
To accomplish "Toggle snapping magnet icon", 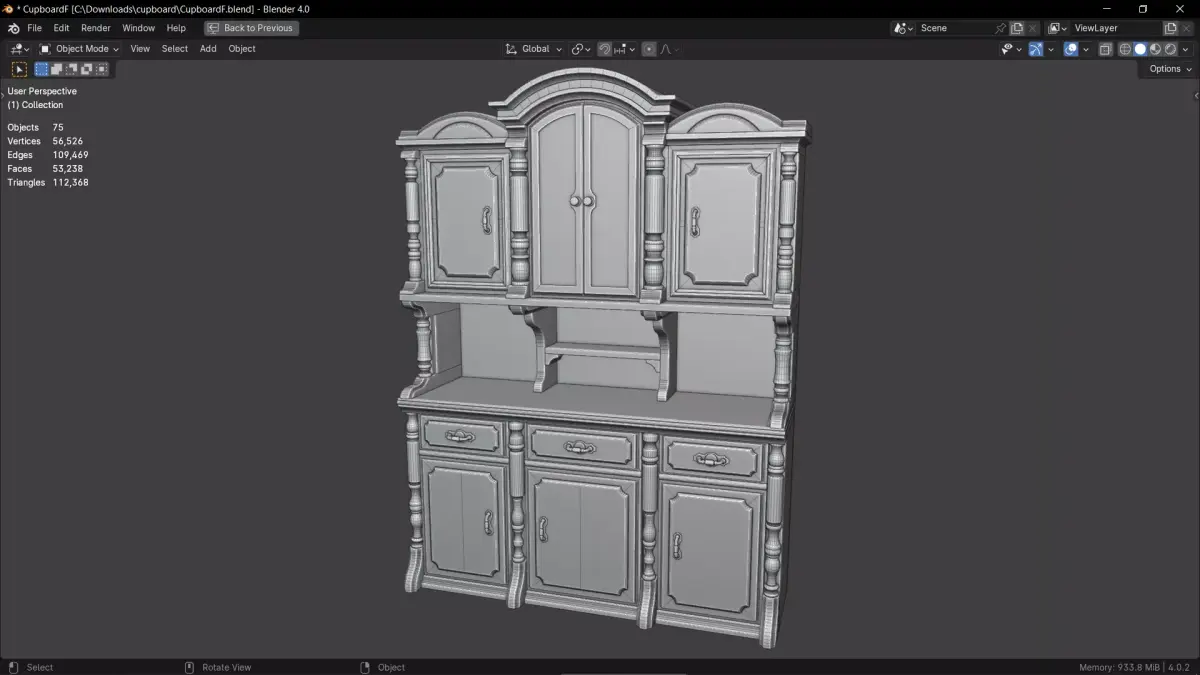I will pos(605,48).
